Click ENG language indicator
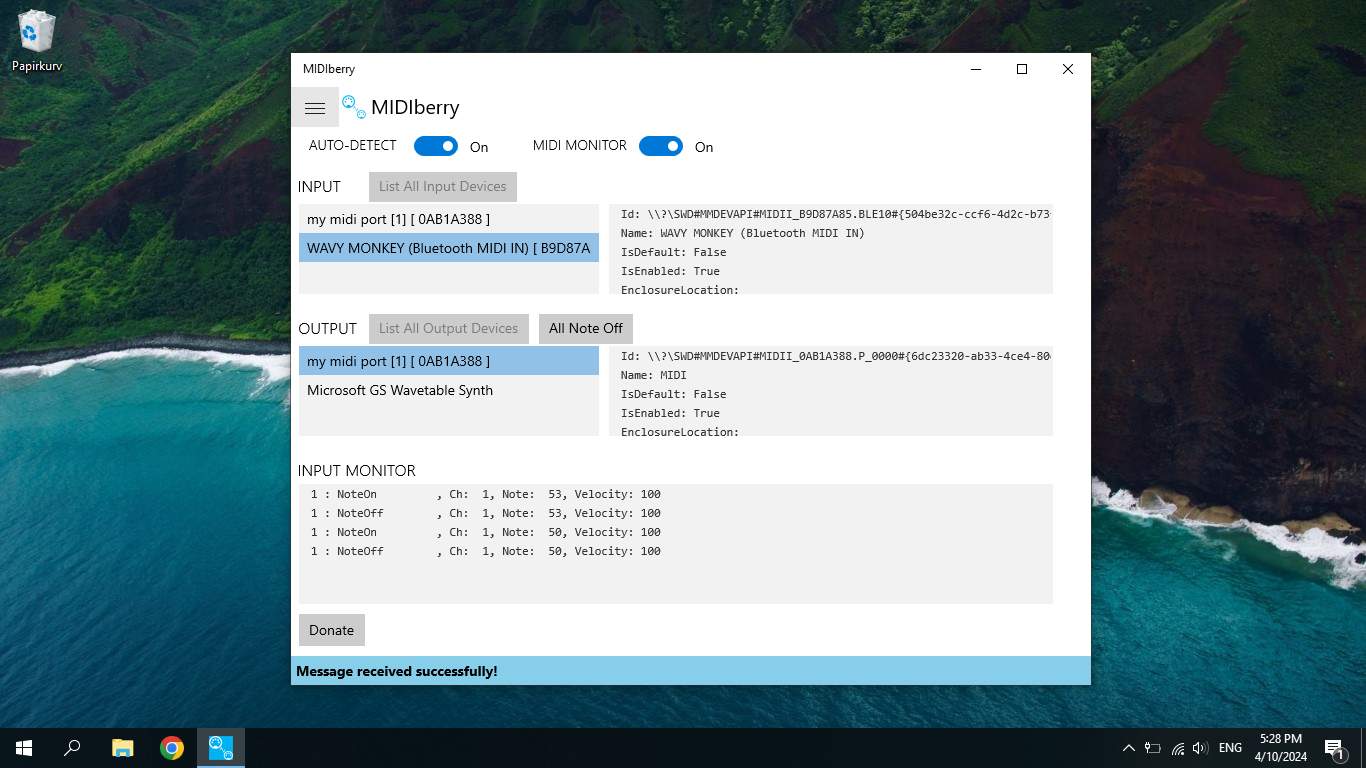1366x768 pixels. pos(1231,748)
